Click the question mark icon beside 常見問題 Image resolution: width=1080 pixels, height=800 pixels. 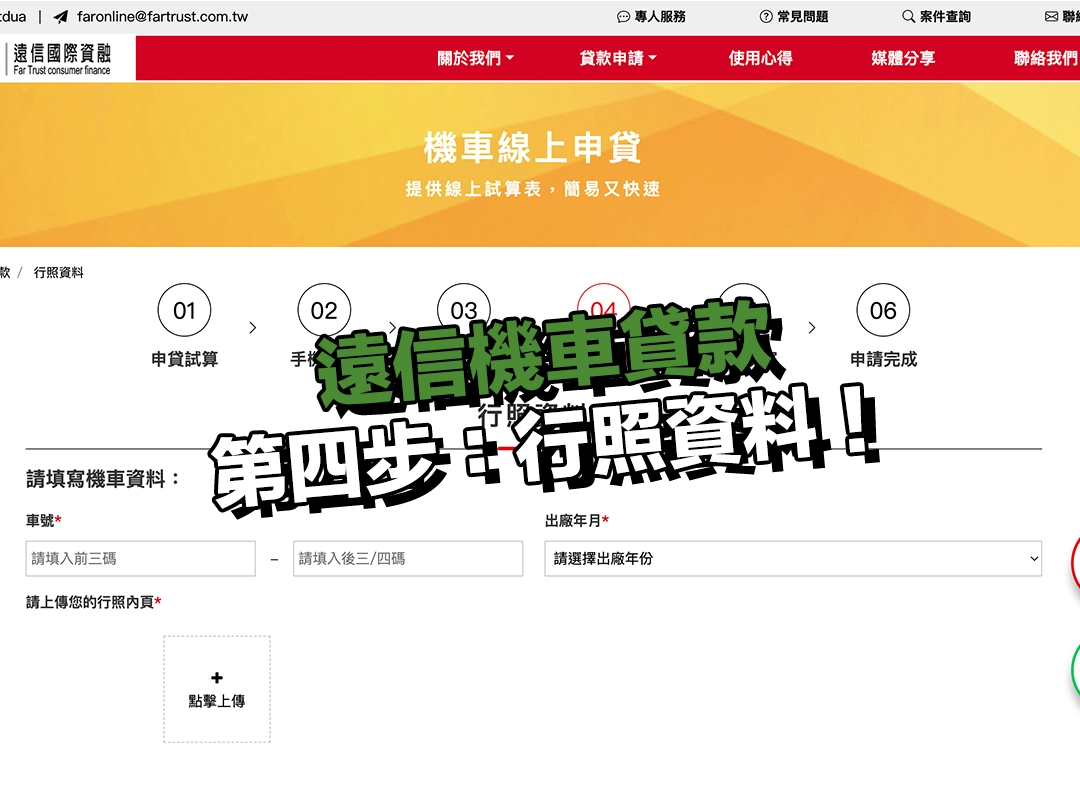click(x=766, y=17)
